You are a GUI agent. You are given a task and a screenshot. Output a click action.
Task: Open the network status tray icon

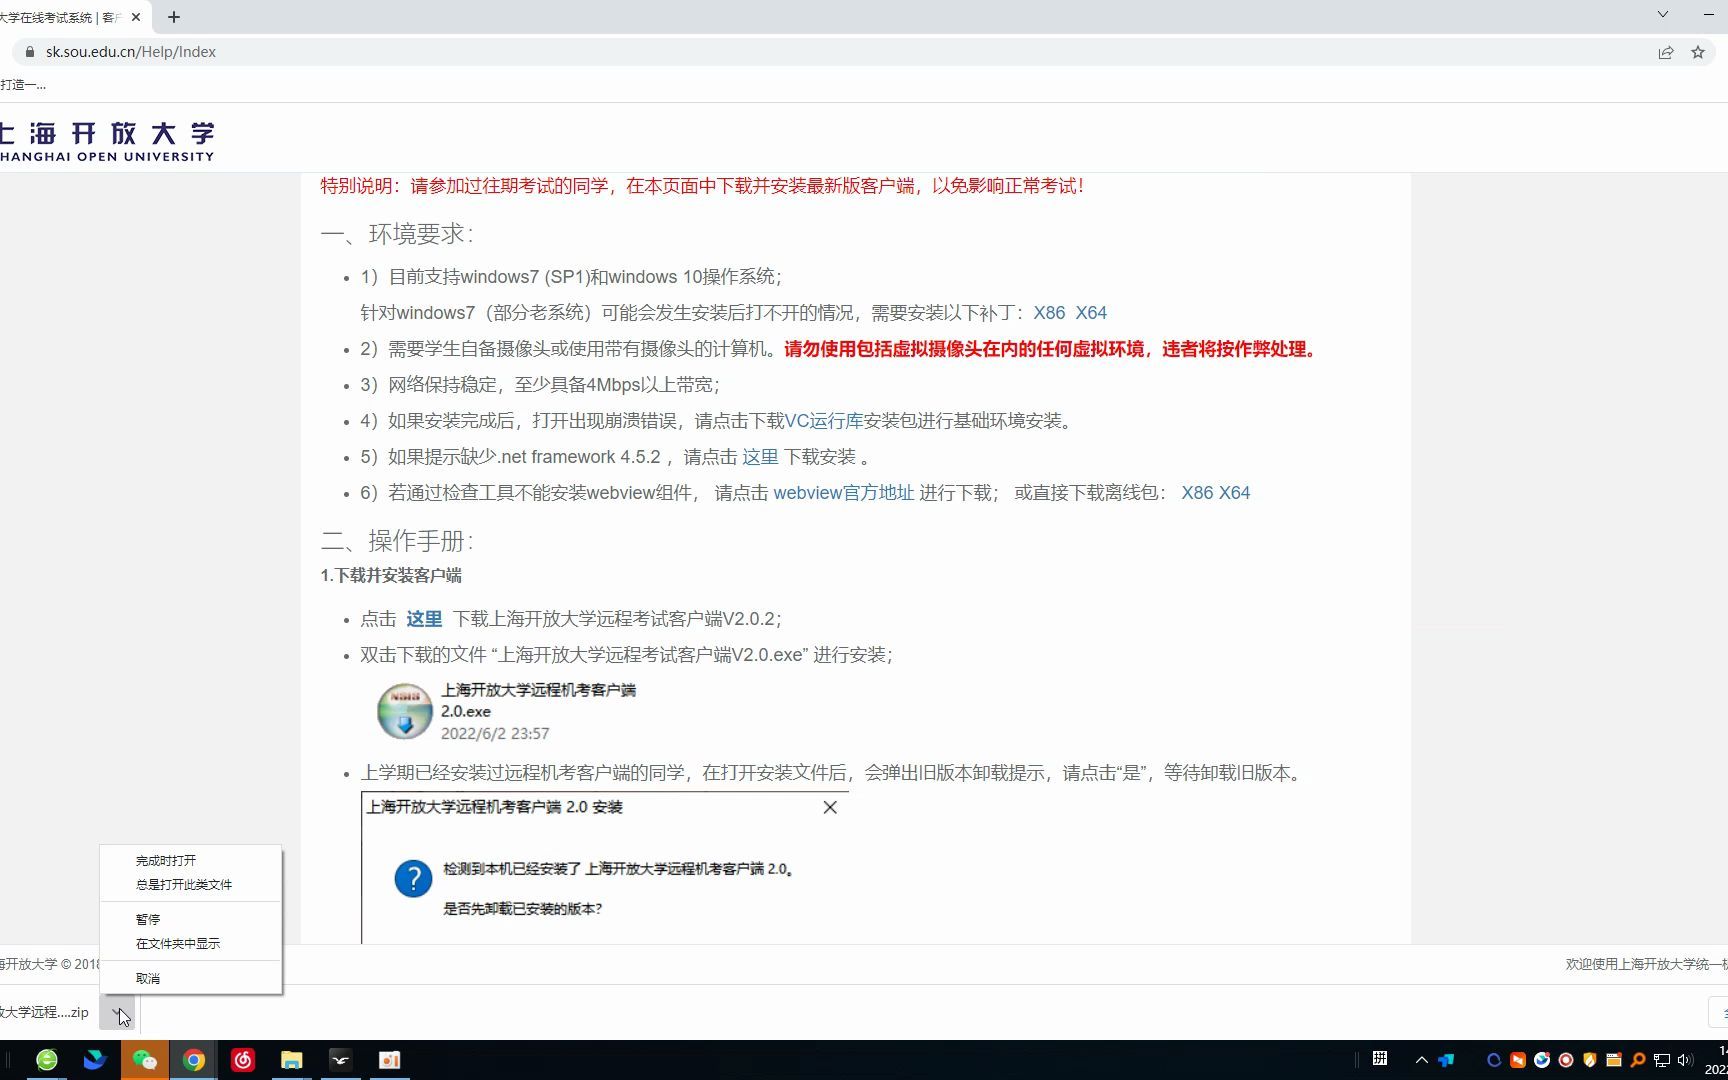(1662, 1060)
